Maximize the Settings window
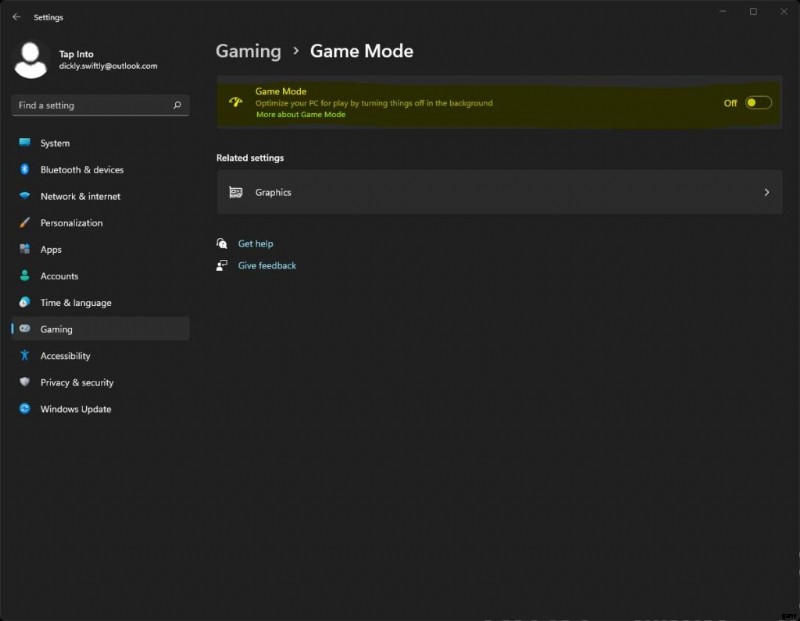Image resolution: width=800 pixels, height=621 pixels. [753, 11]
